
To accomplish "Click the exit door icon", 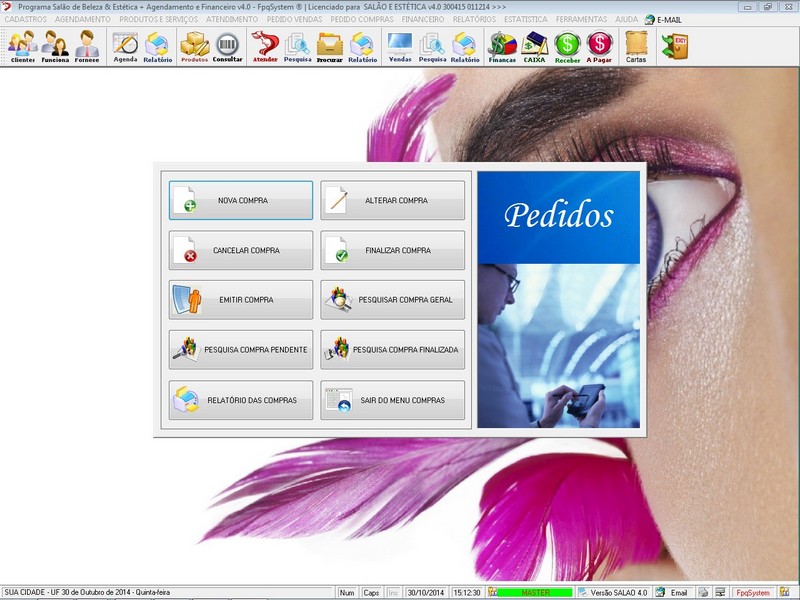I will (675, 46).
